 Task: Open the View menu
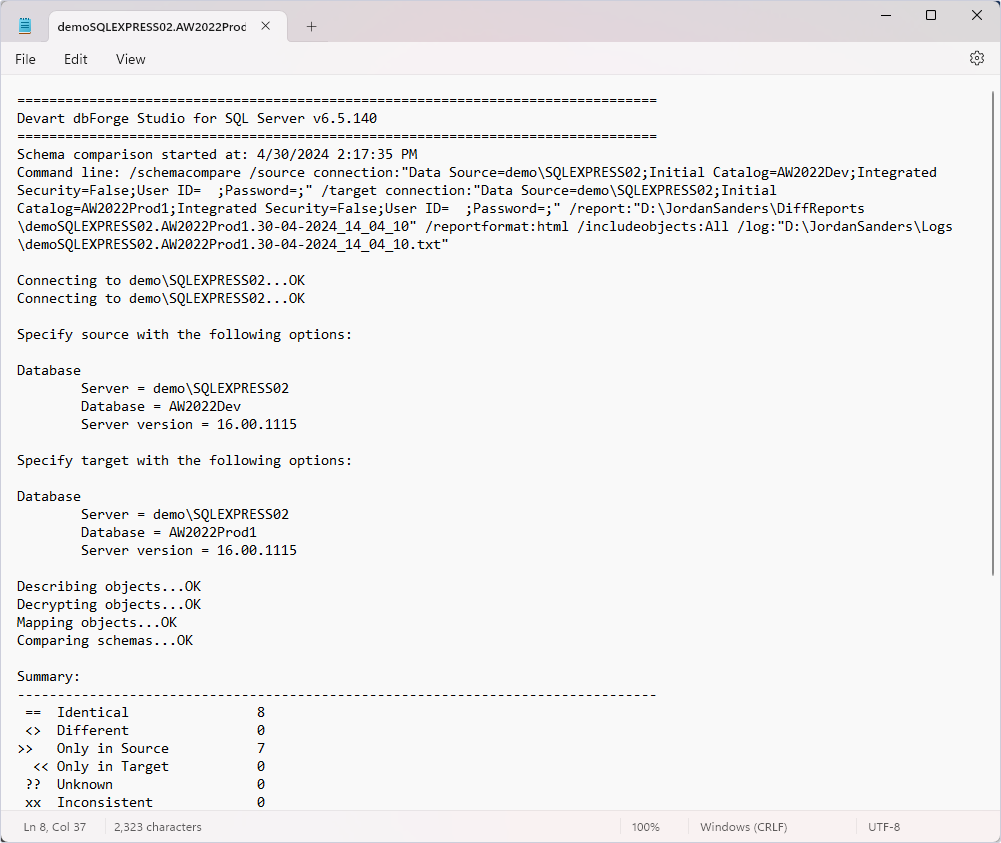click(130, 59)
